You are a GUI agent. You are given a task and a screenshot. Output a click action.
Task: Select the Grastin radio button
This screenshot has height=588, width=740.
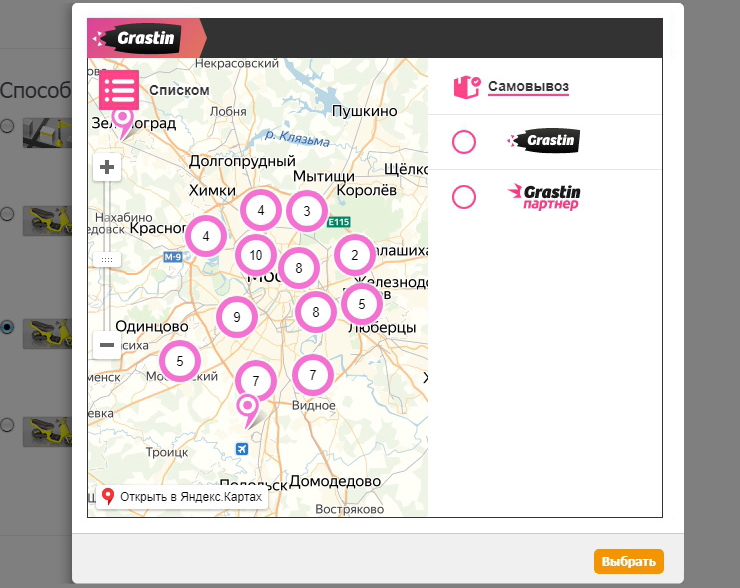pyautogui.click(x=464, y=142)
